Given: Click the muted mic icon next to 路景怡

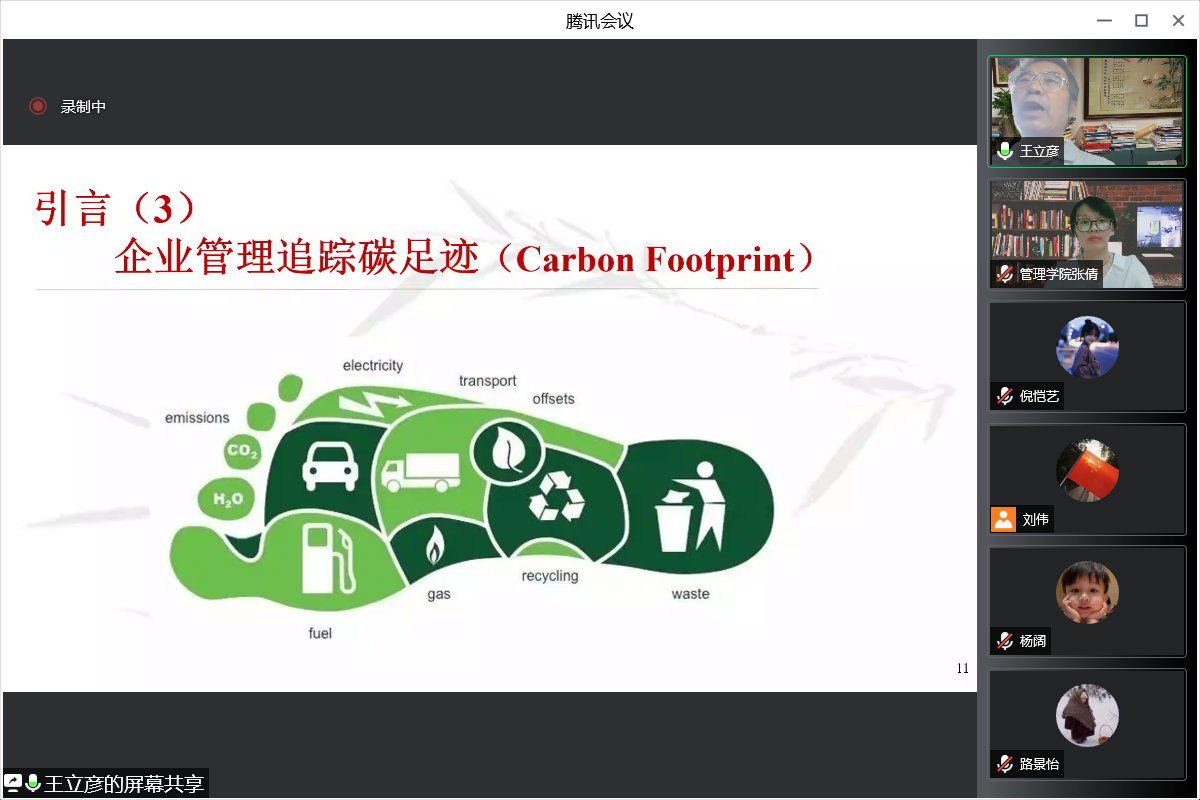Looking at the screenshot, I should (1005, 764).
